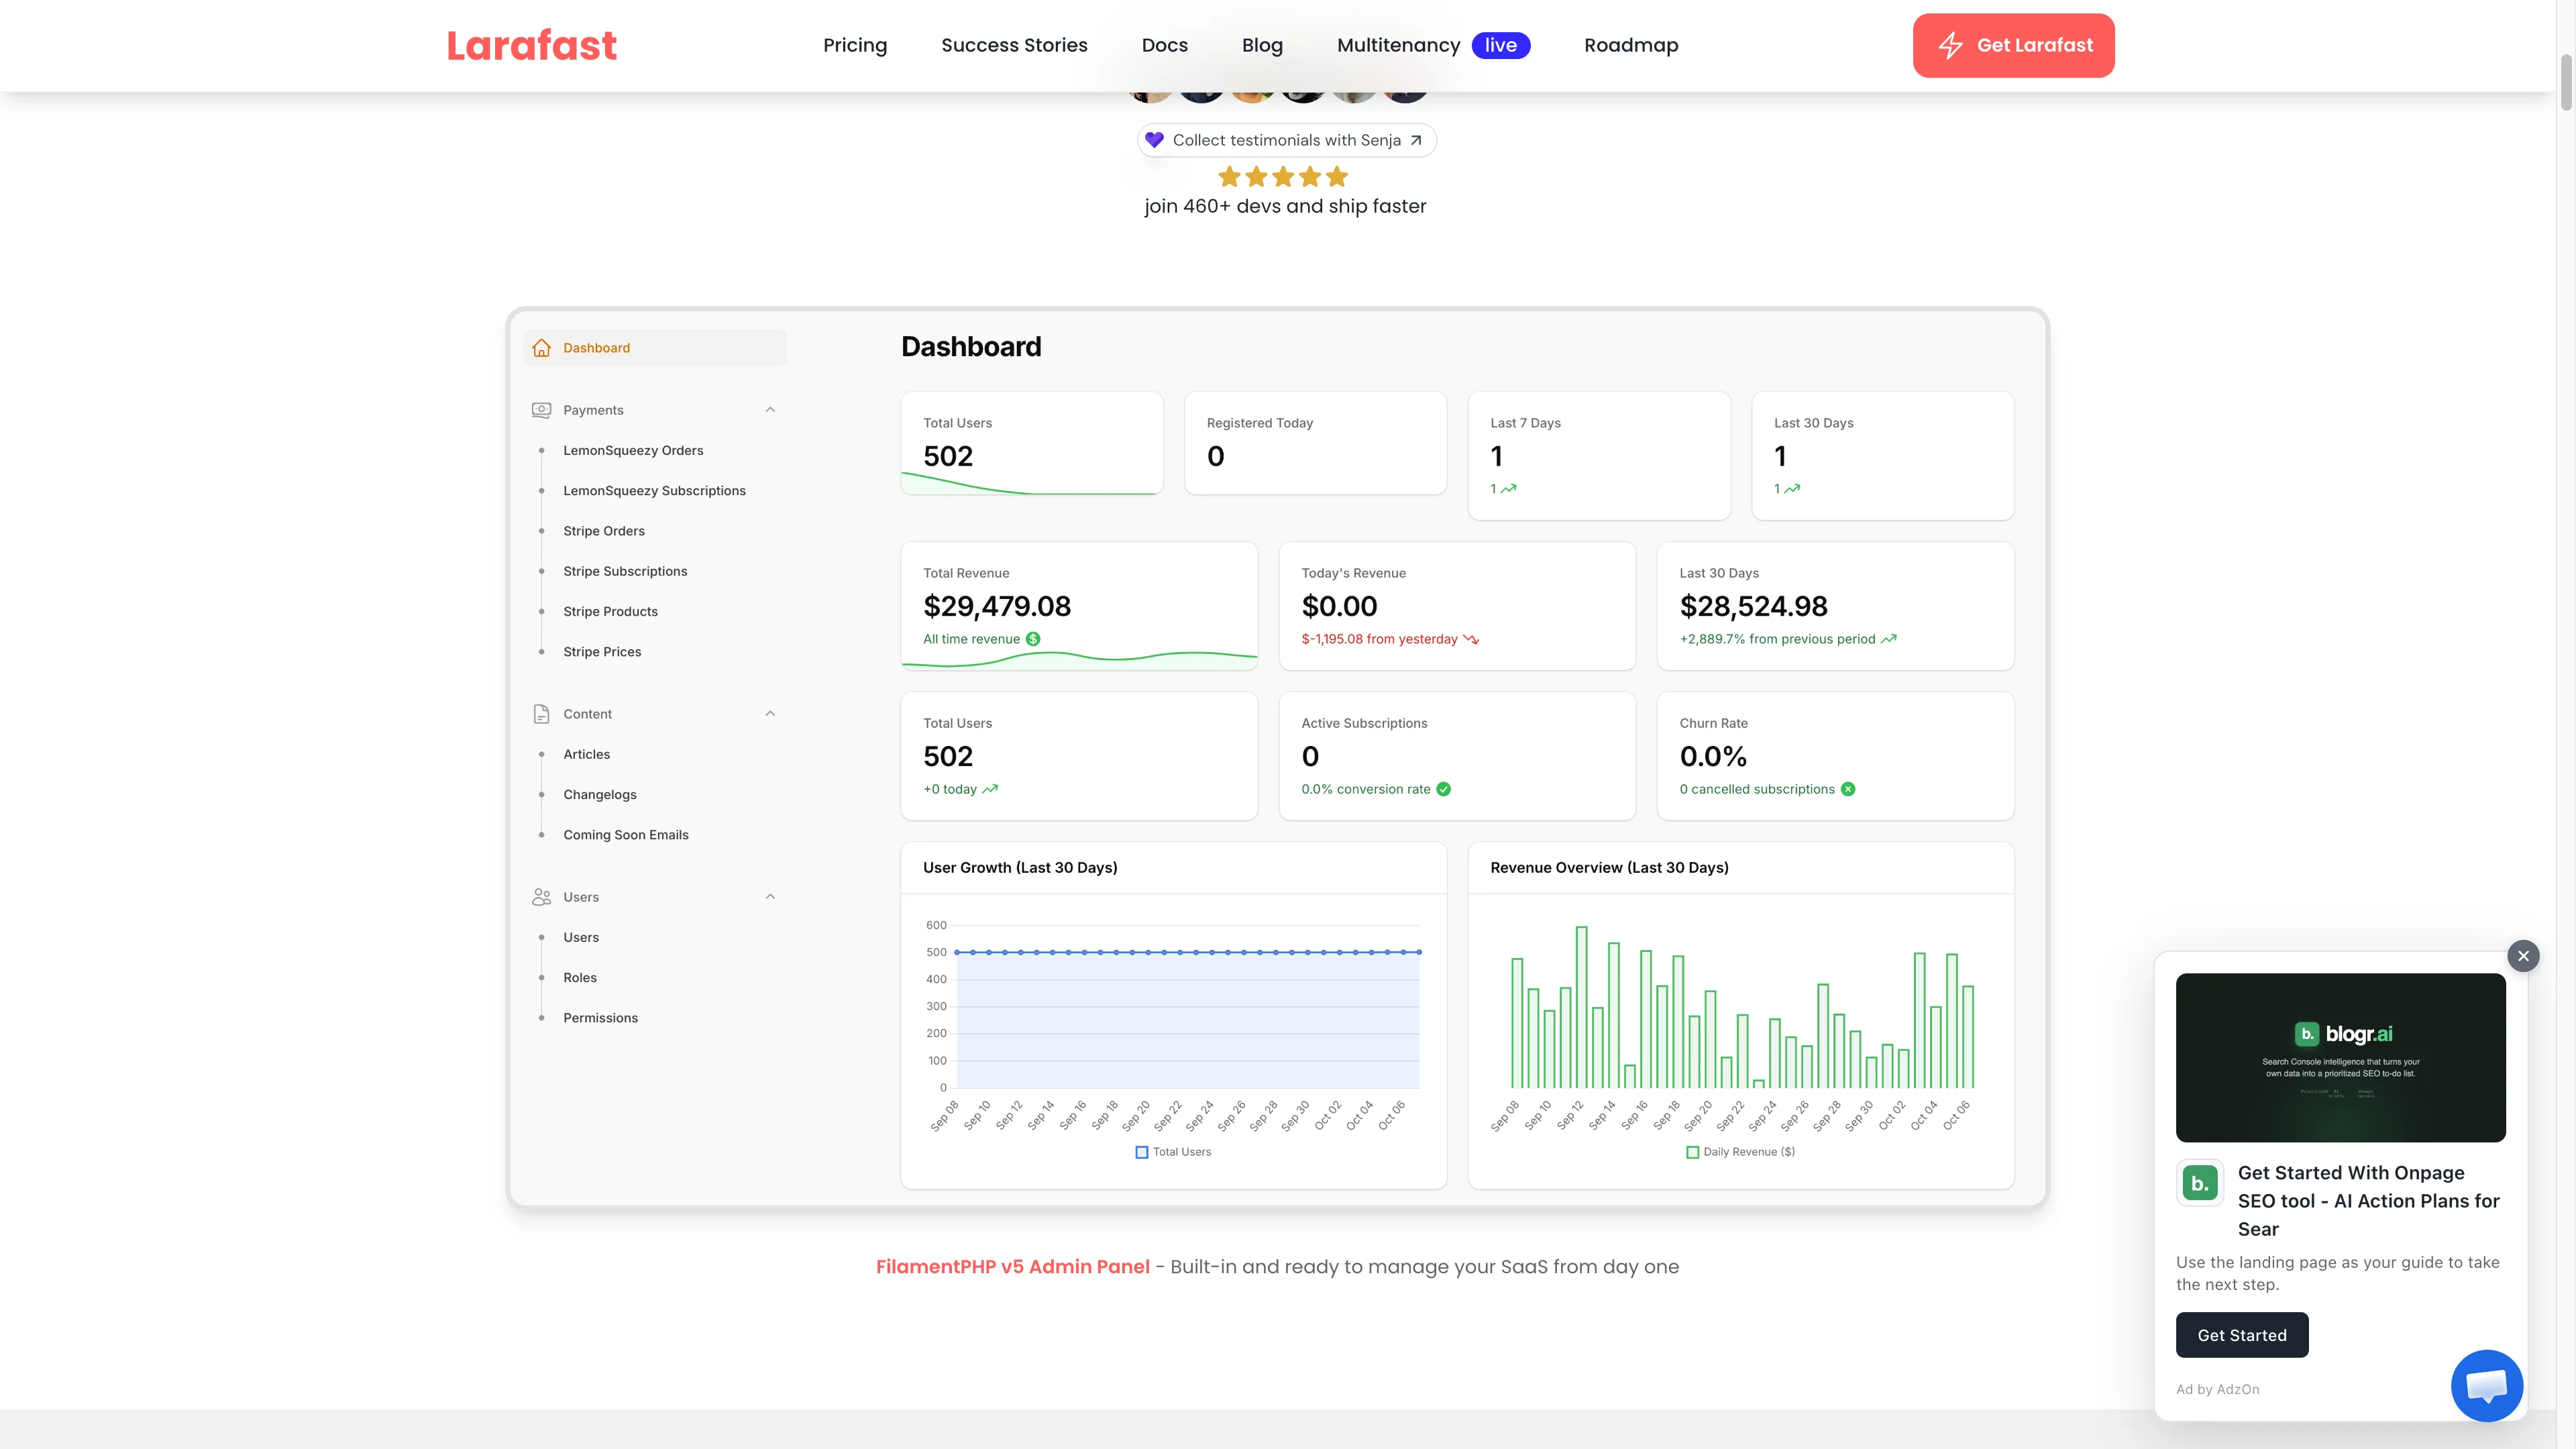The height and width of the screenshot is (1449, 2576).
Task: Click the trend-down icon after from yesterday
Action: pos(1471,639)
